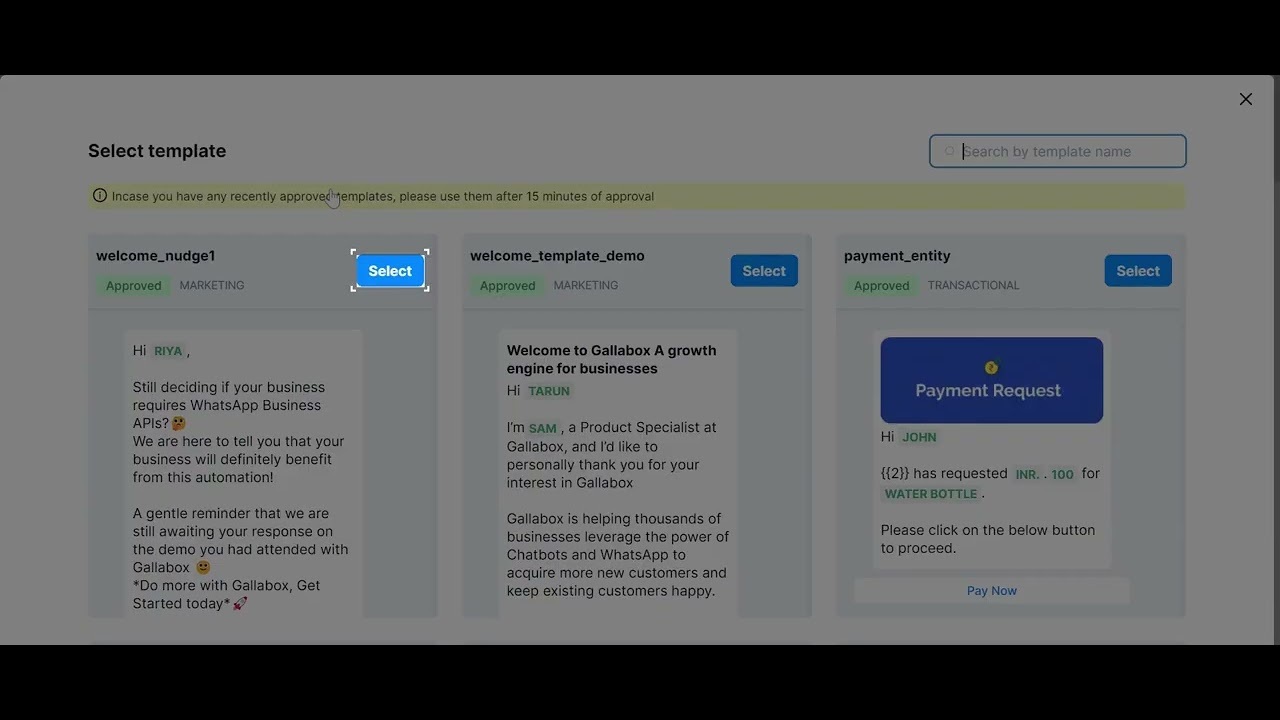The width and height of the screenshot is (1280, 720).
Task: Select the welcome_template_demo template
Action: click(764, 271)
